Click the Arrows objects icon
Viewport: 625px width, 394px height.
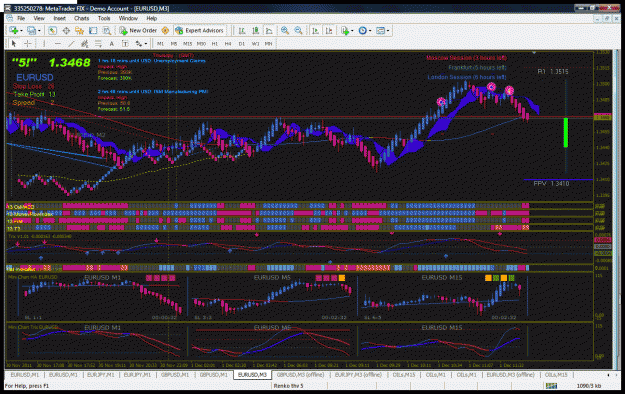(x=138, y=43)
